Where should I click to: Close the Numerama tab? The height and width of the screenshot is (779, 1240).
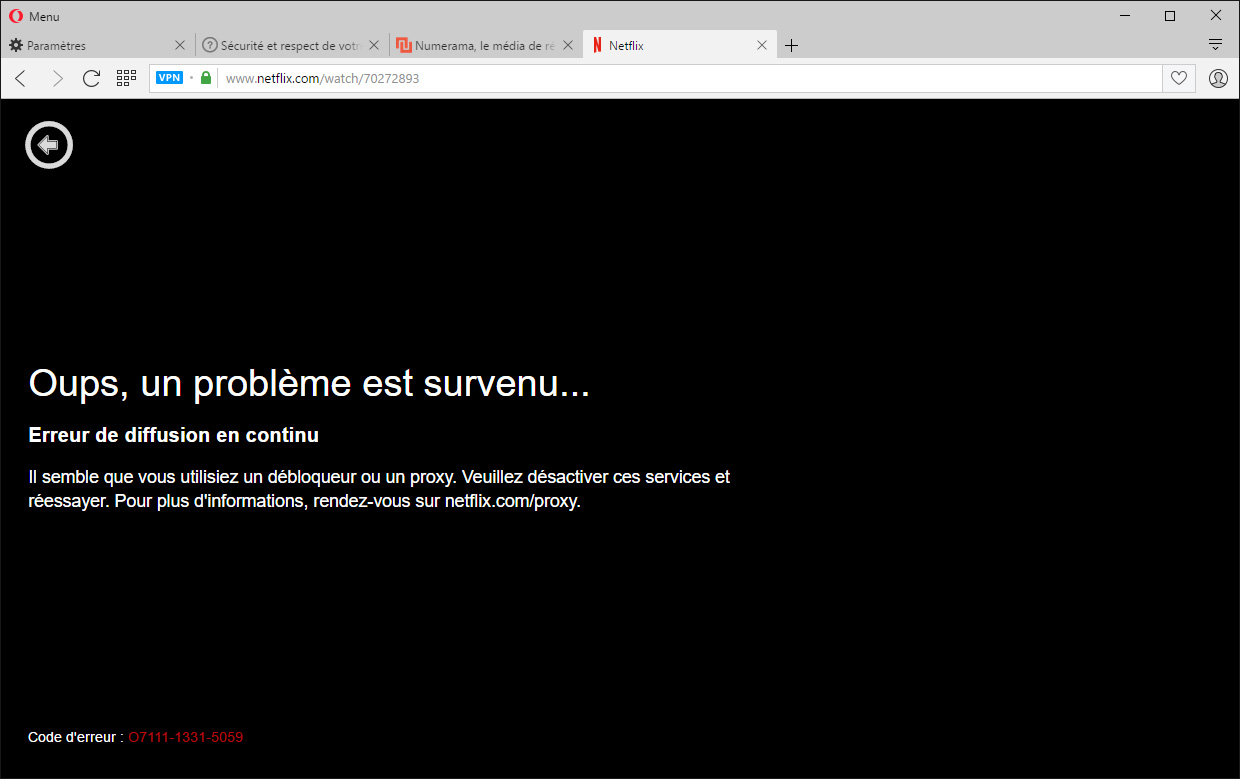(568, 45)
